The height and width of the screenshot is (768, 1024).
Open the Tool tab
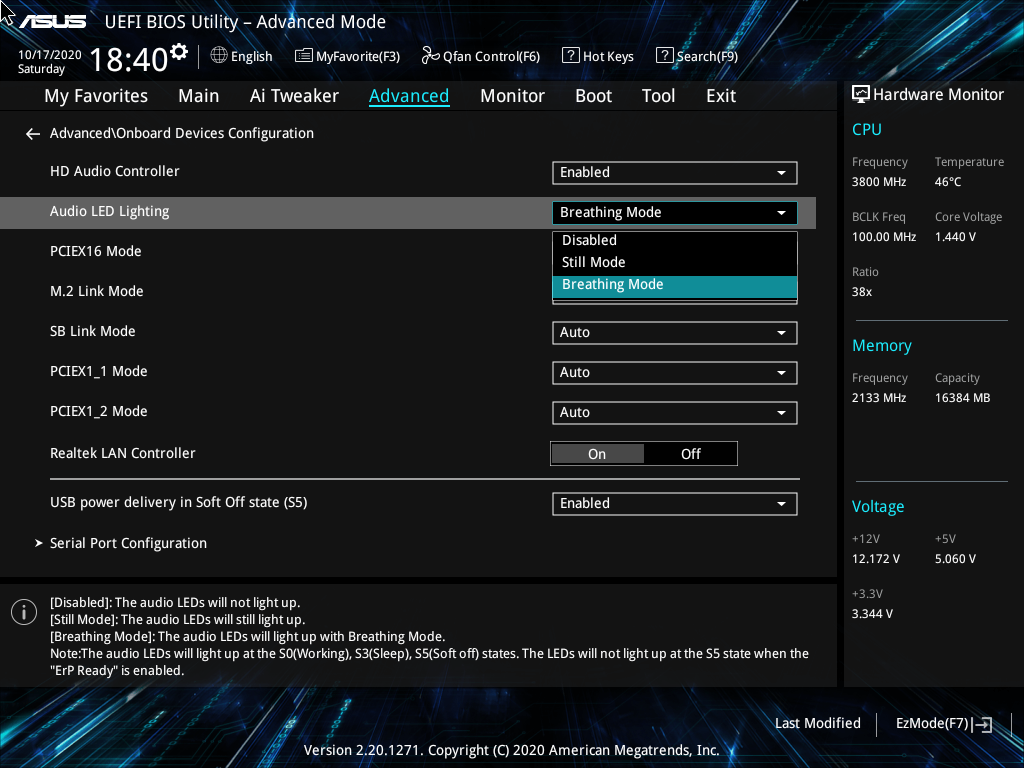tap(658, 96)
